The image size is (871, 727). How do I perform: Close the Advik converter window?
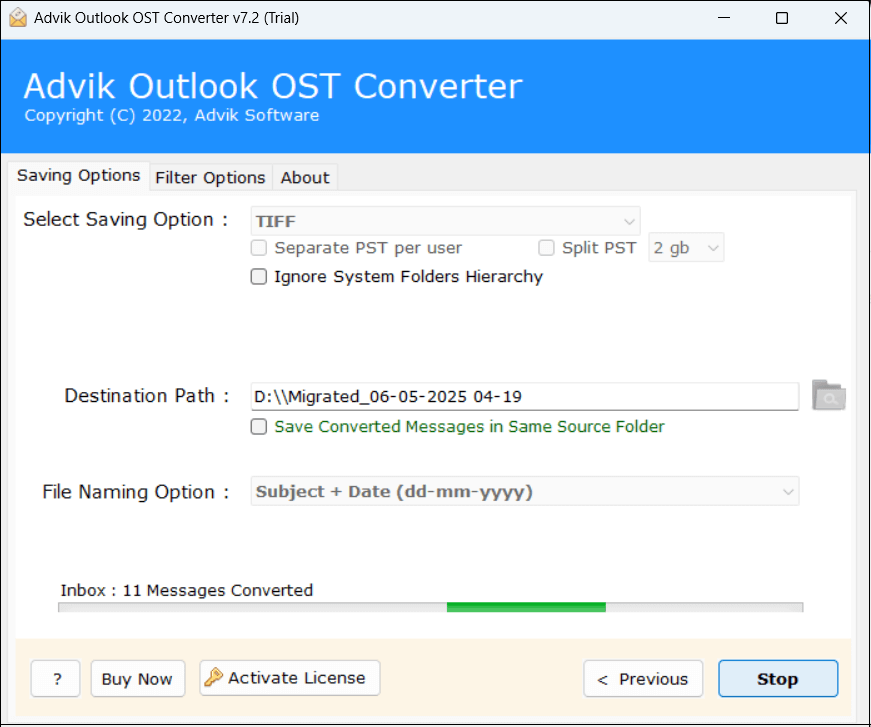(x=840, y=18)
